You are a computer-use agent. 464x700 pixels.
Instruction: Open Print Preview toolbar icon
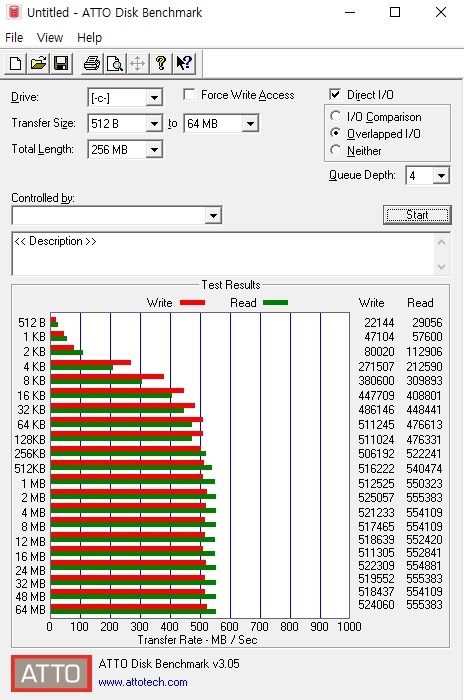(115, 63)
